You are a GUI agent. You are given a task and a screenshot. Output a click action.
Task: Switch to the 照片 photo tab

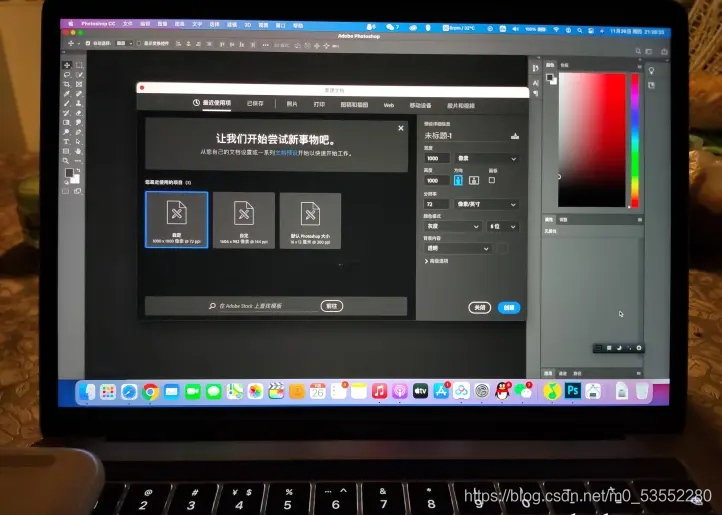coord(292,104)
